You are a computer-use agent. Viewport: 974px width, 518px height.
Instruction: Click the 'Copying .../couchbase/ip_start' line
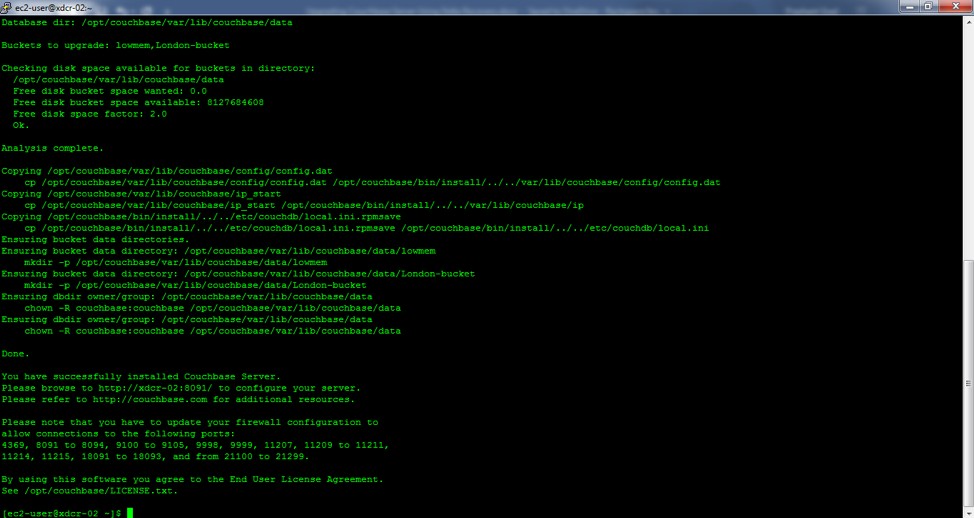pyautogui.click(x=141, y=194)
